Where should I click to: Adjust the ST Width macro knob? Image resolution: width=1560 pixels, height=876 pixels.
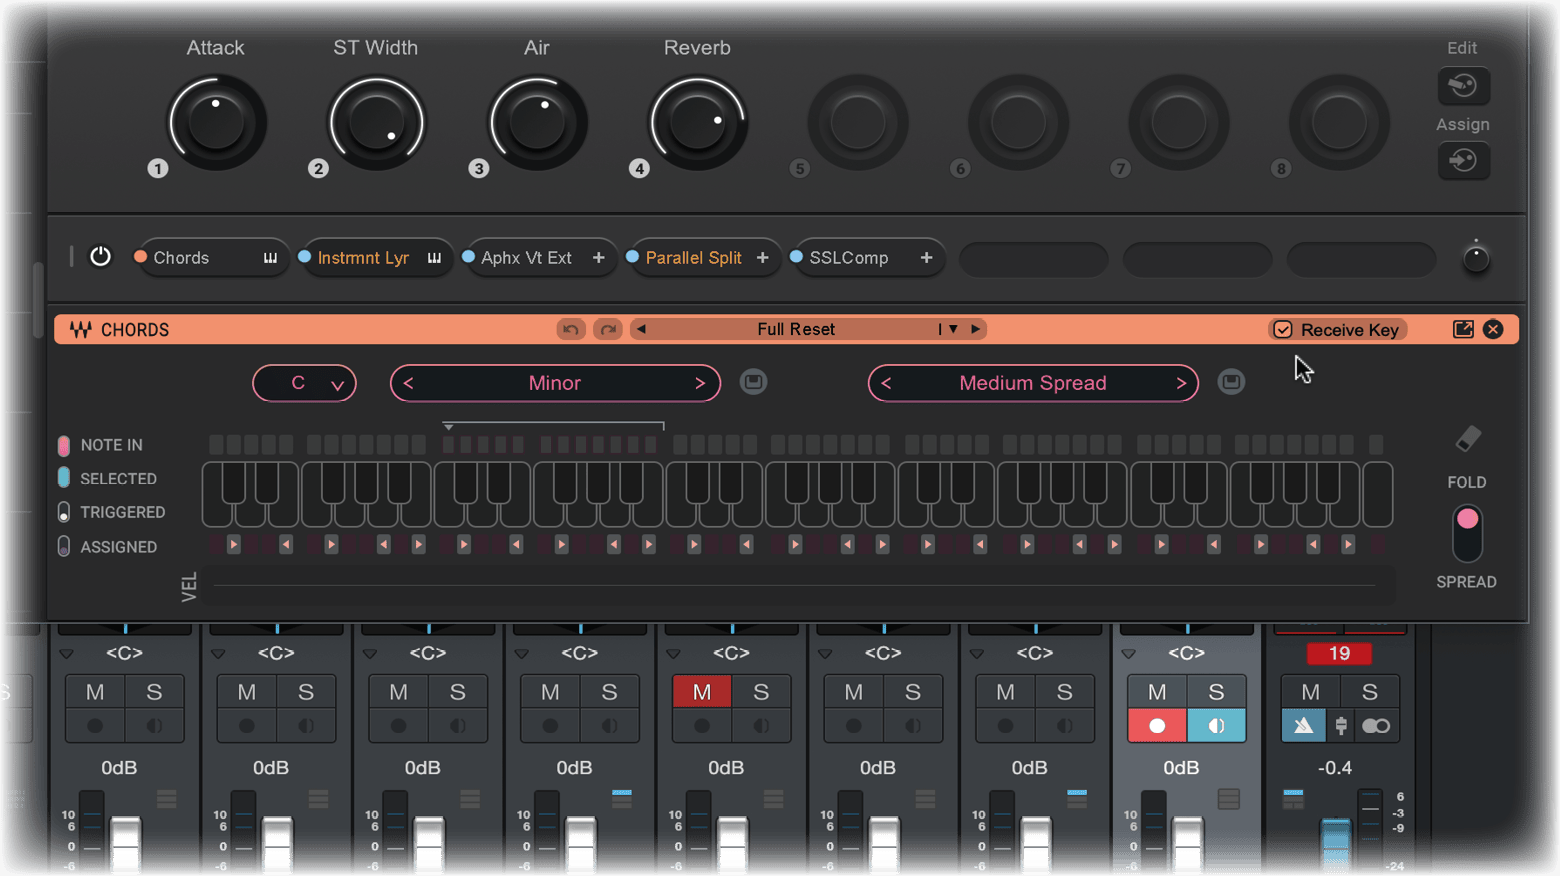point(376,123)
